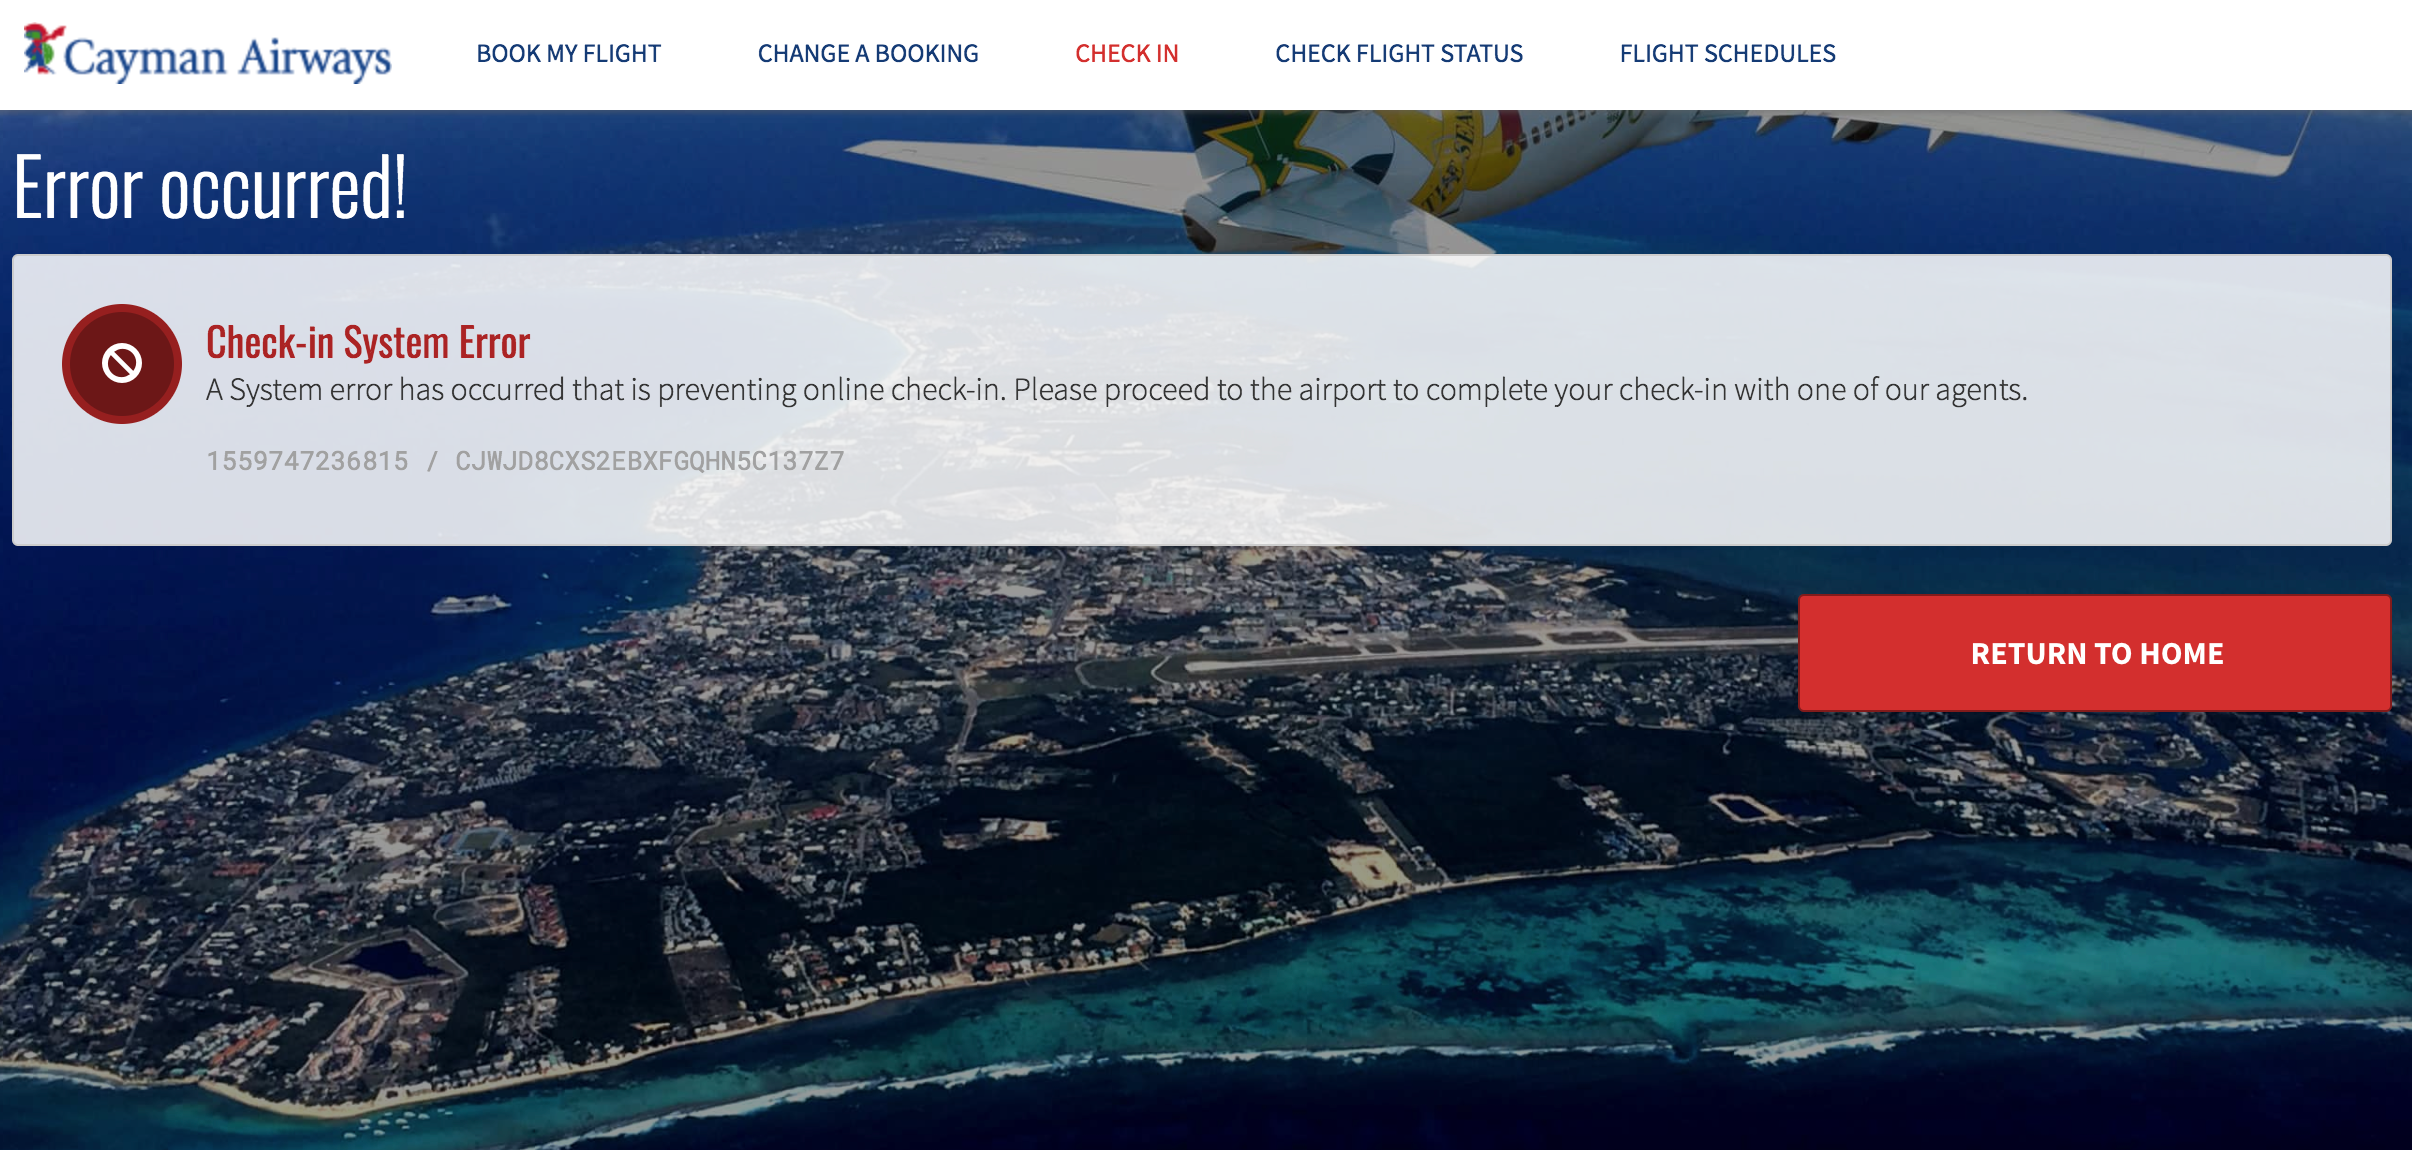The image size is (2412, 1150).
Task: Click the dark blue pond in the aerial photo
Action: pos(395,961)
